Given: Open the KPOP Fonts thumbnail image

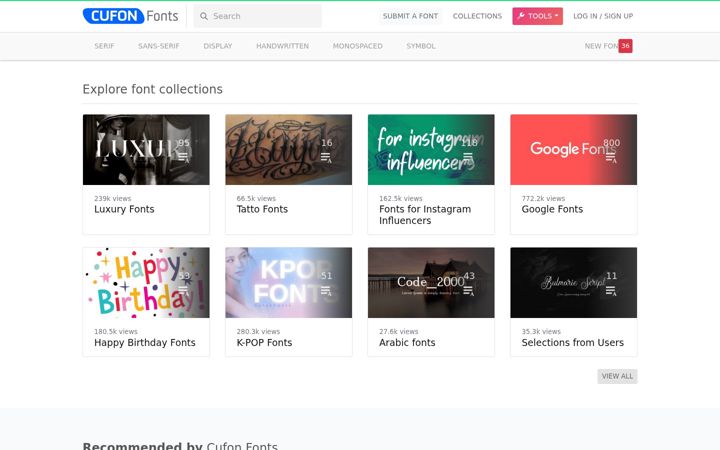Looking at the screenshot, I should pyautogui.click(x=288, y=282).
